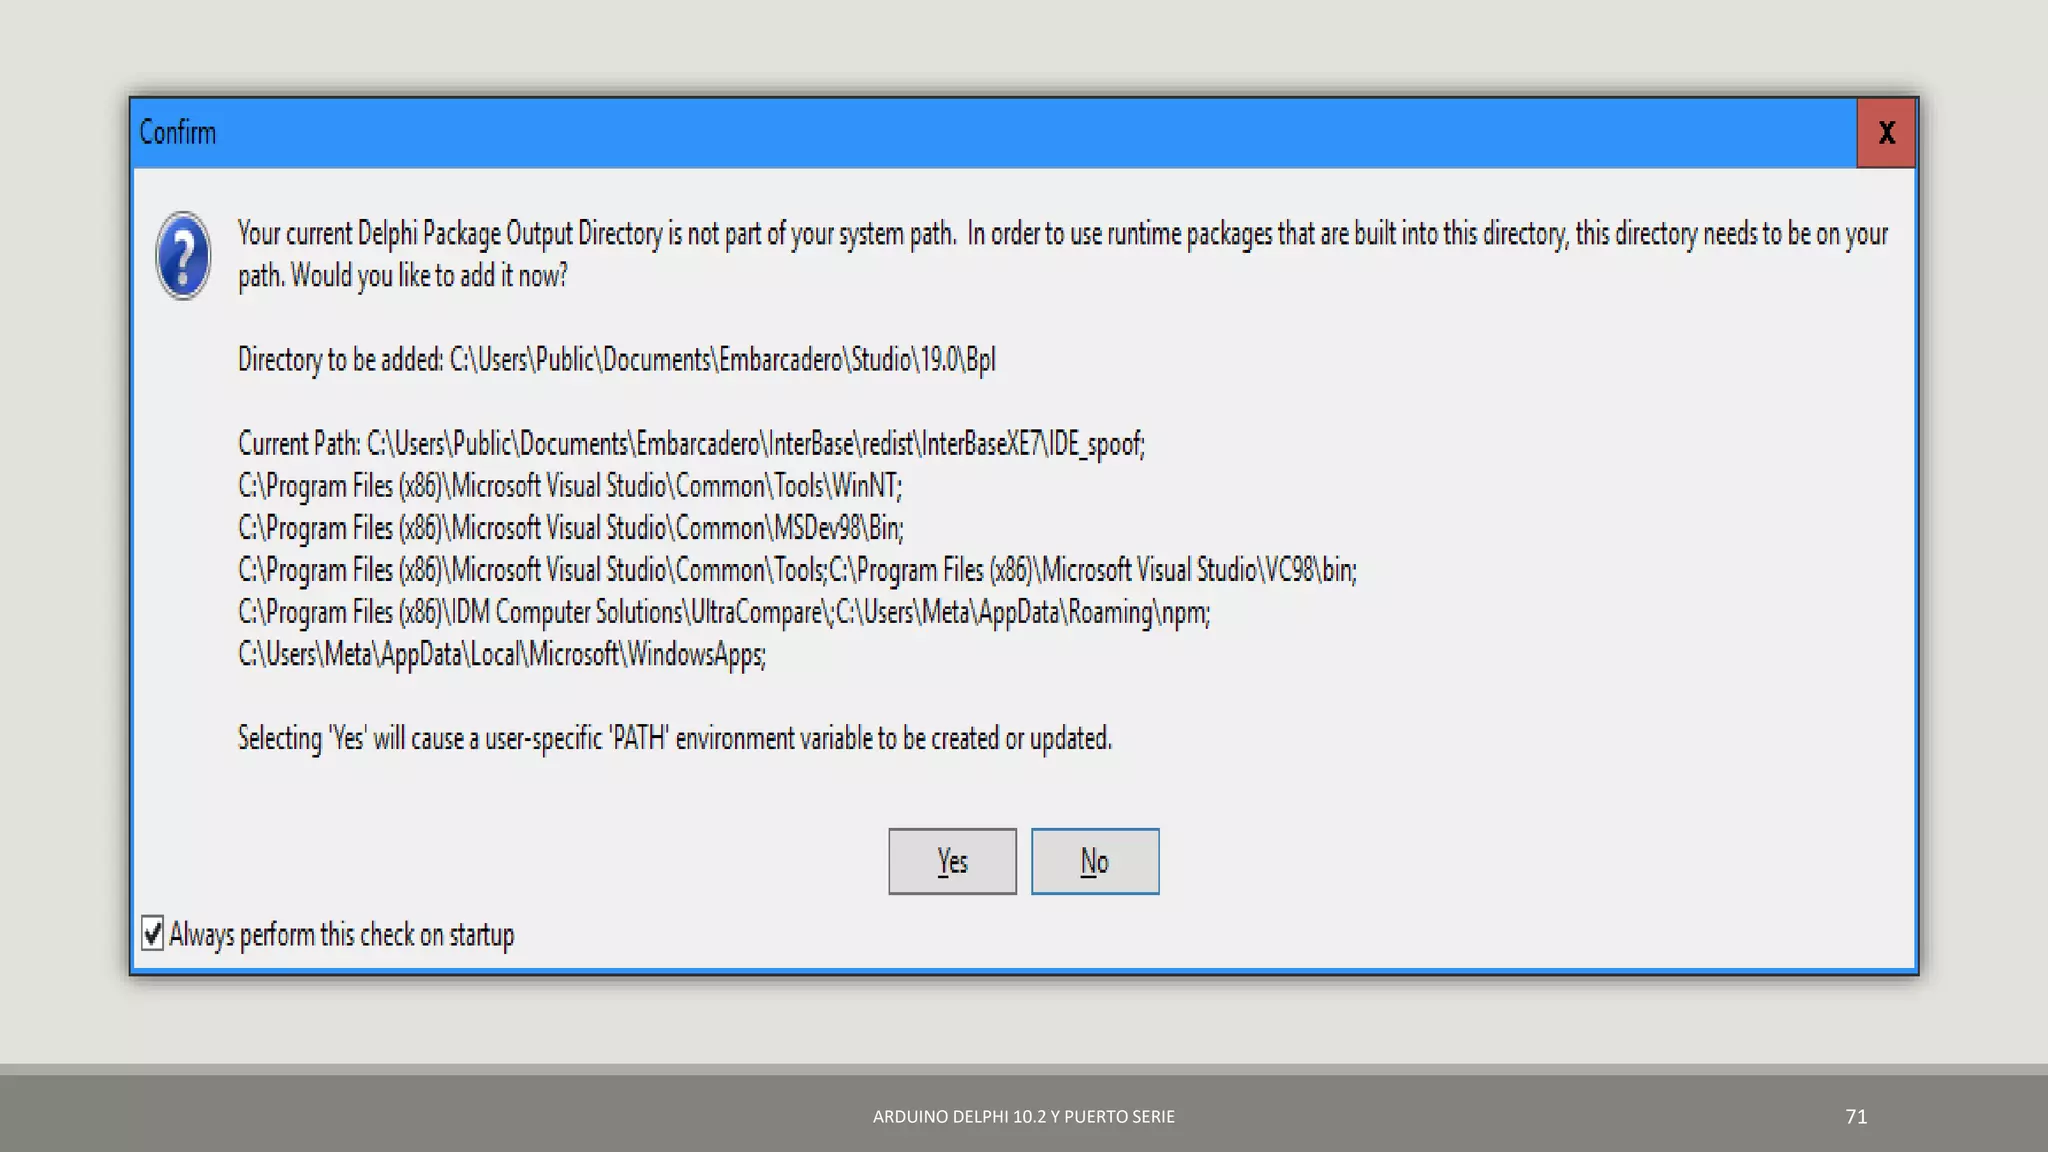Click the slide page number 71

1856,1116
